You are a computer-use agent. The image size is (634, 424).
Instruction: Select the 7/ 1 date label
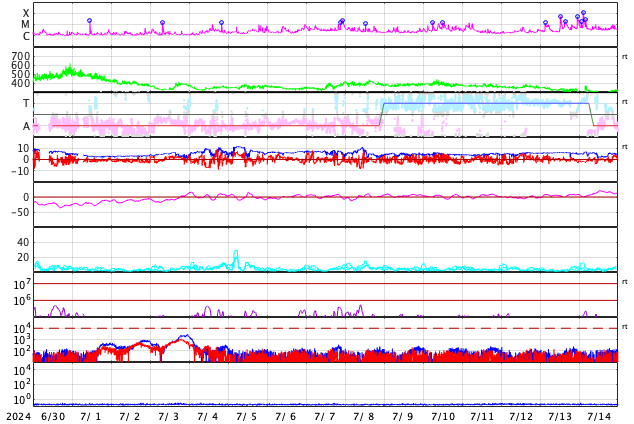pyautogui.click(x=91, y=416)
